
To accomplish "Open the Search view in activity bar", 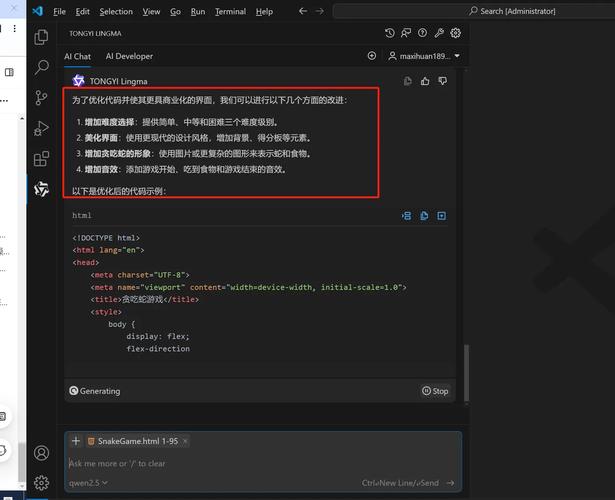I will [x=41, y=67].
